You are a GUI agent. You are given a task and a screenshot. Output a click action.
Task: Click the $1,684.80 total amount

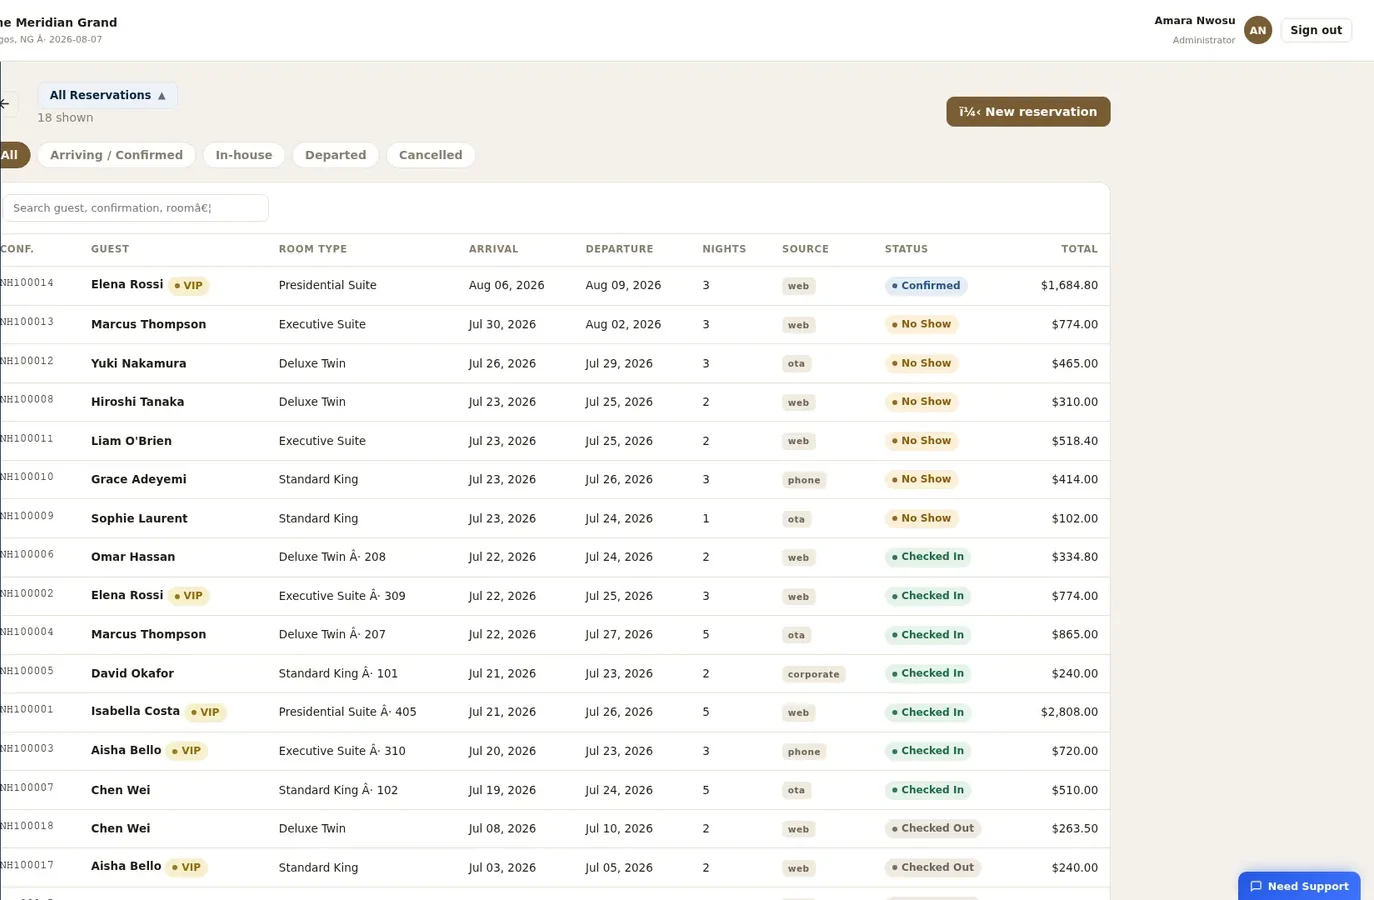click(1069, 285)
